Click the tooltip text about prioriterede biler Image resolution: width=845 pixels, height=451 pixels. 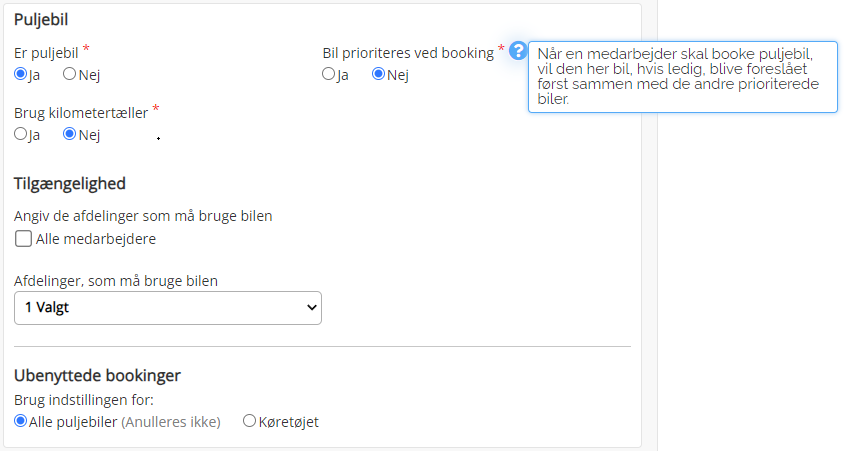683,77
